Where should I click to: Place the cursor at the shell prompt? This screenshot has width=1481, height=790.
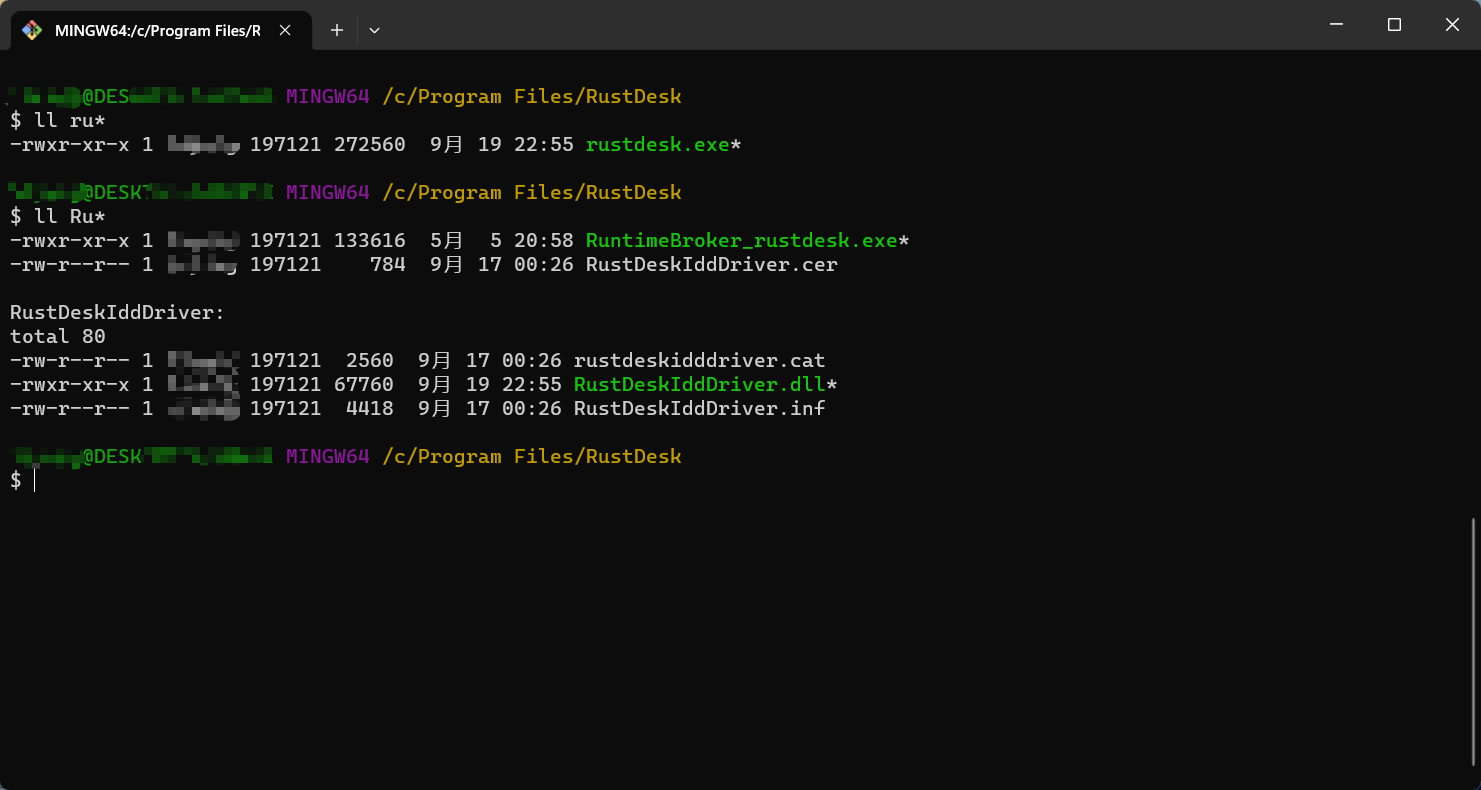33,480
